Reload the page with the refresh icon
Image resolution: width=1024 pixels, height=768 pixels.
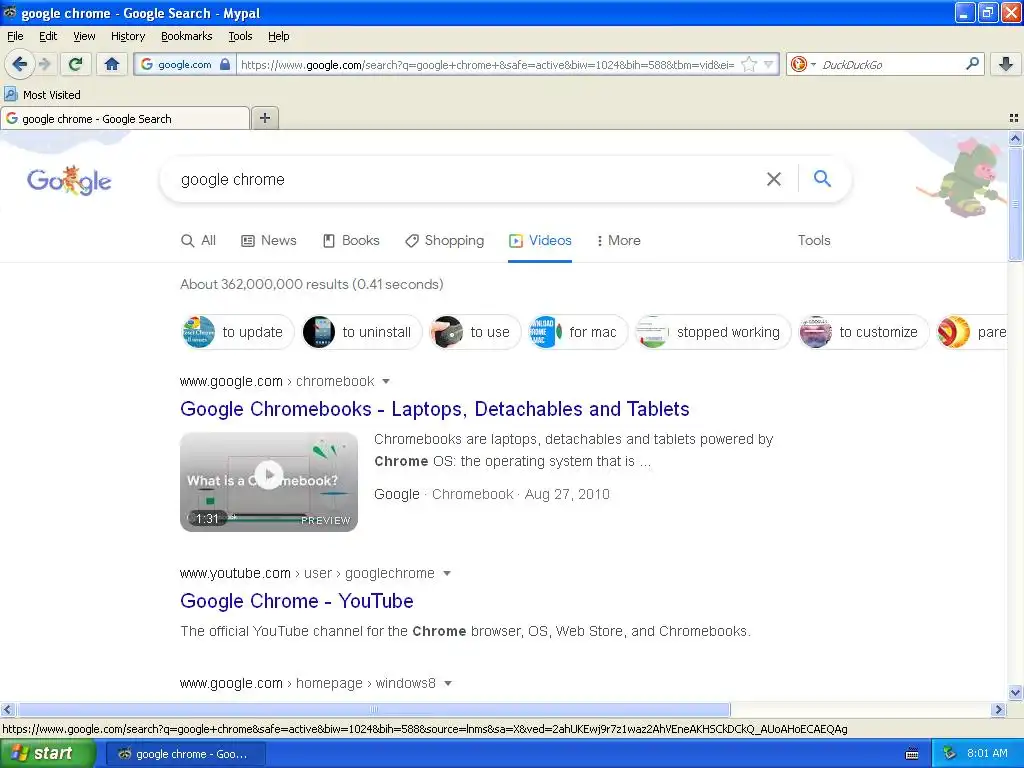pos(76,64)
